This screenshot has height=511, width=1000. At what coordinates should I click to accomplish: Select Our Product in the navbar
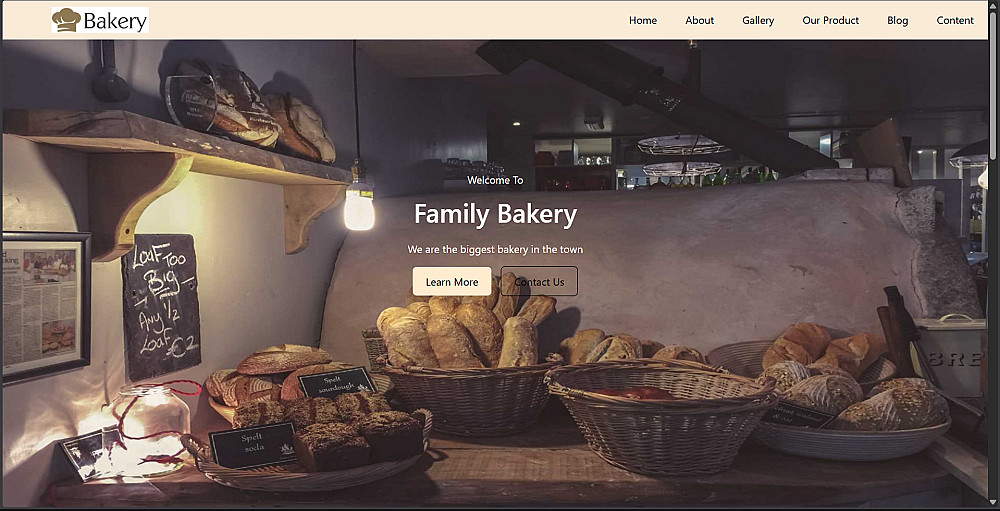[831, 20]
